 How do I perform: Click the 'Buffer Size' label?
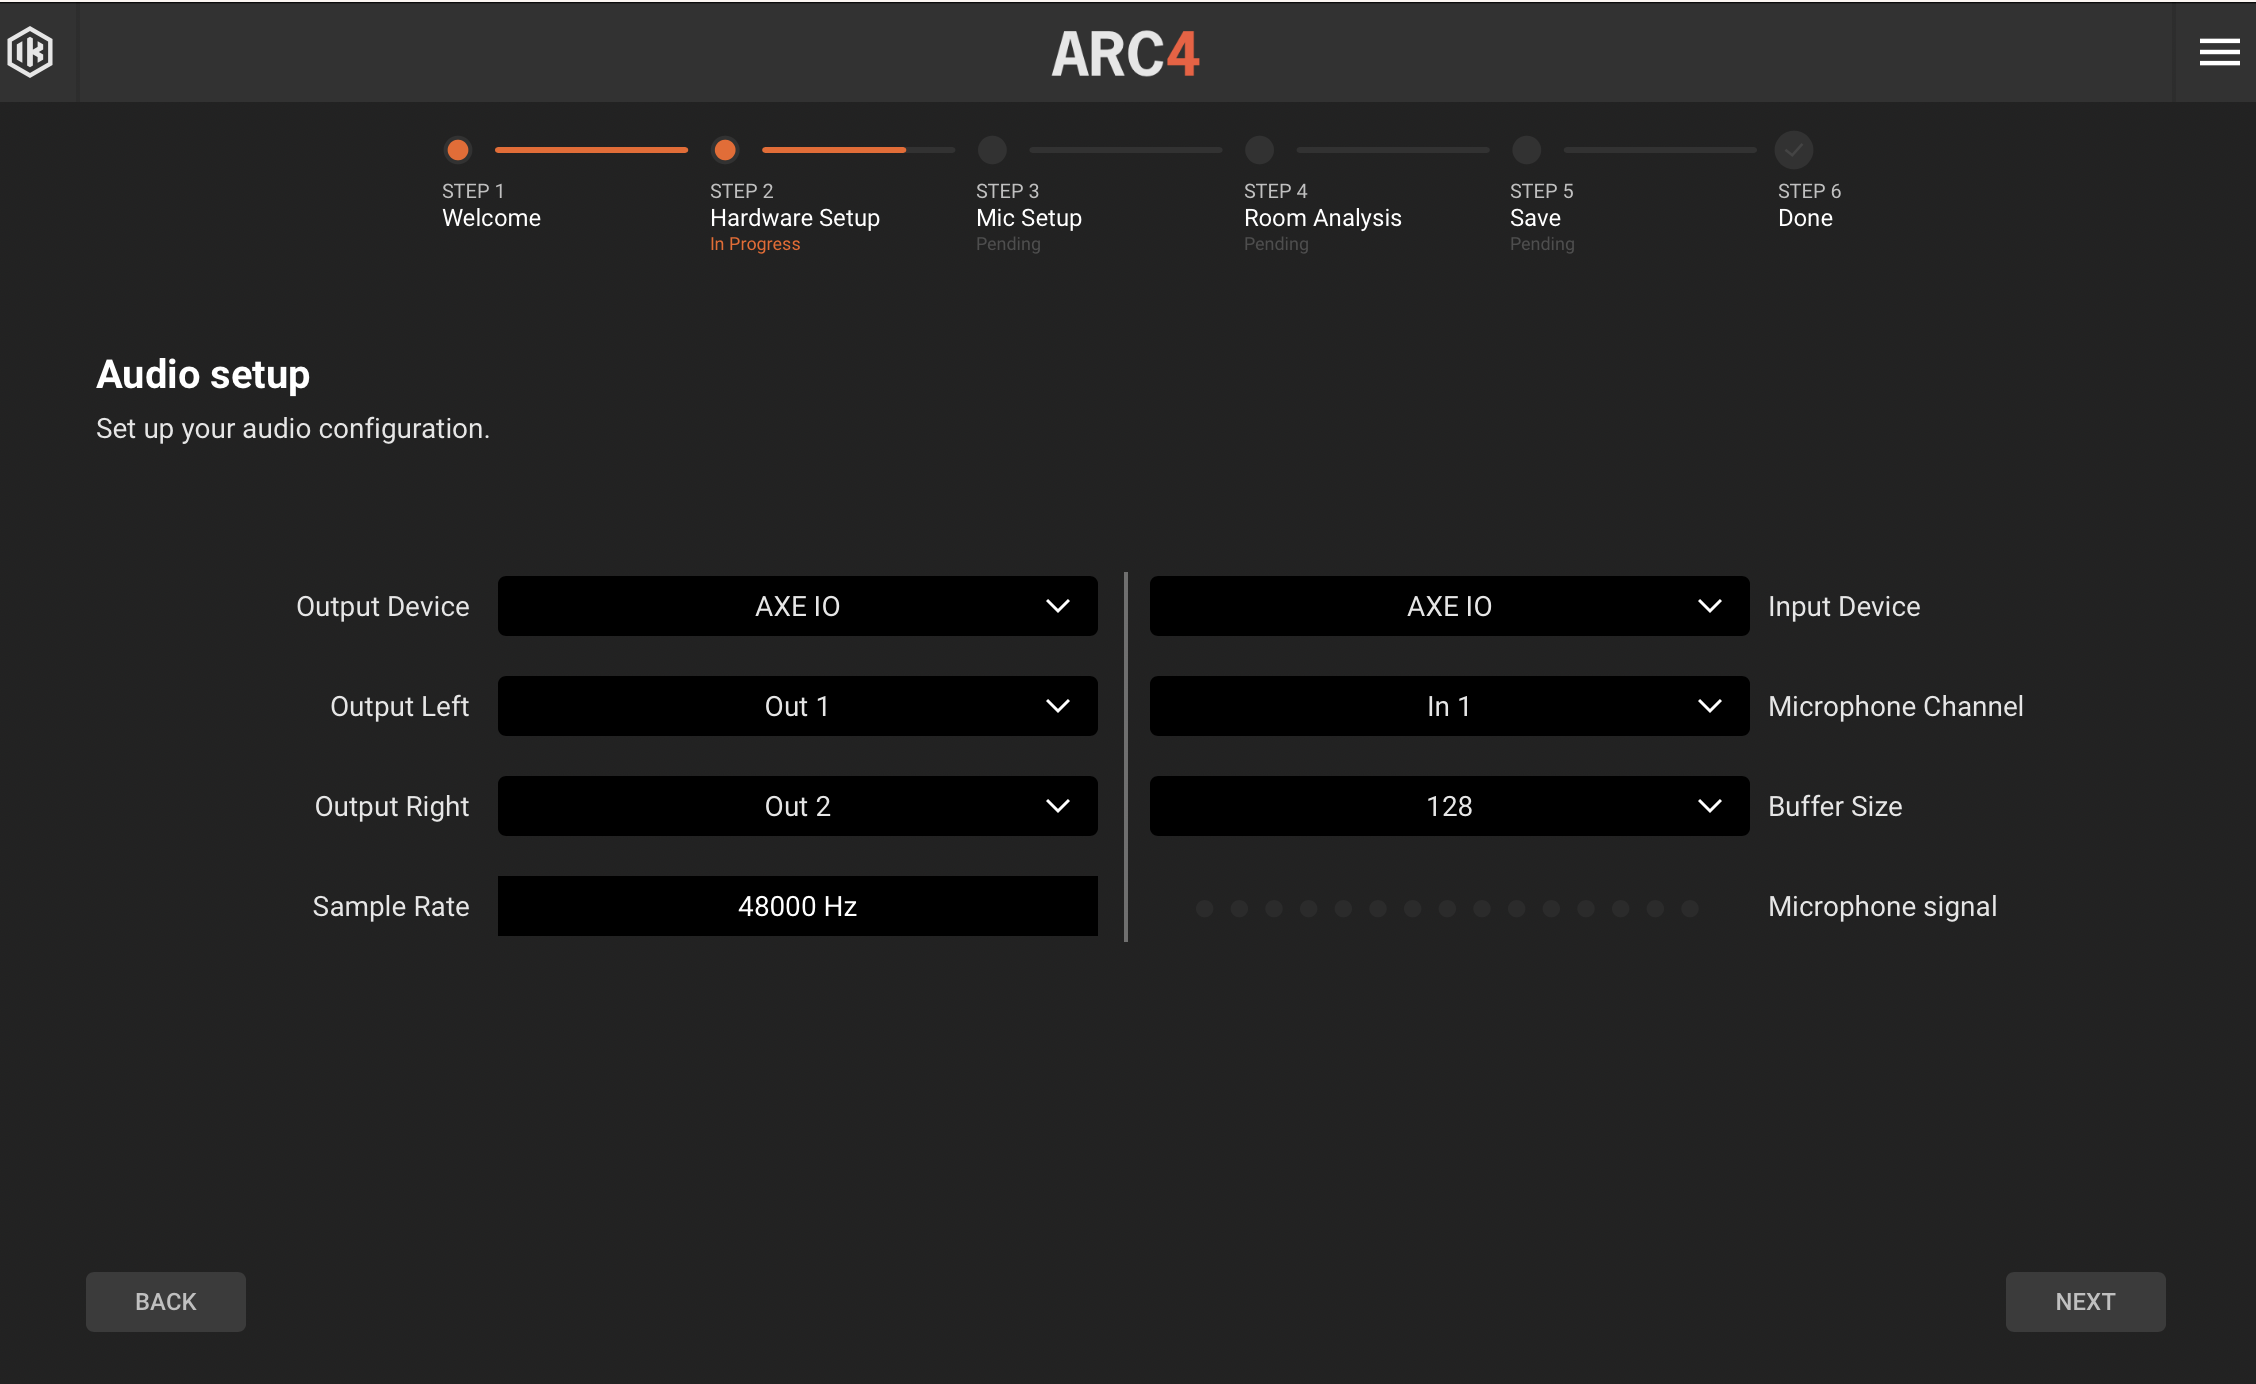tap(1835, 807)
